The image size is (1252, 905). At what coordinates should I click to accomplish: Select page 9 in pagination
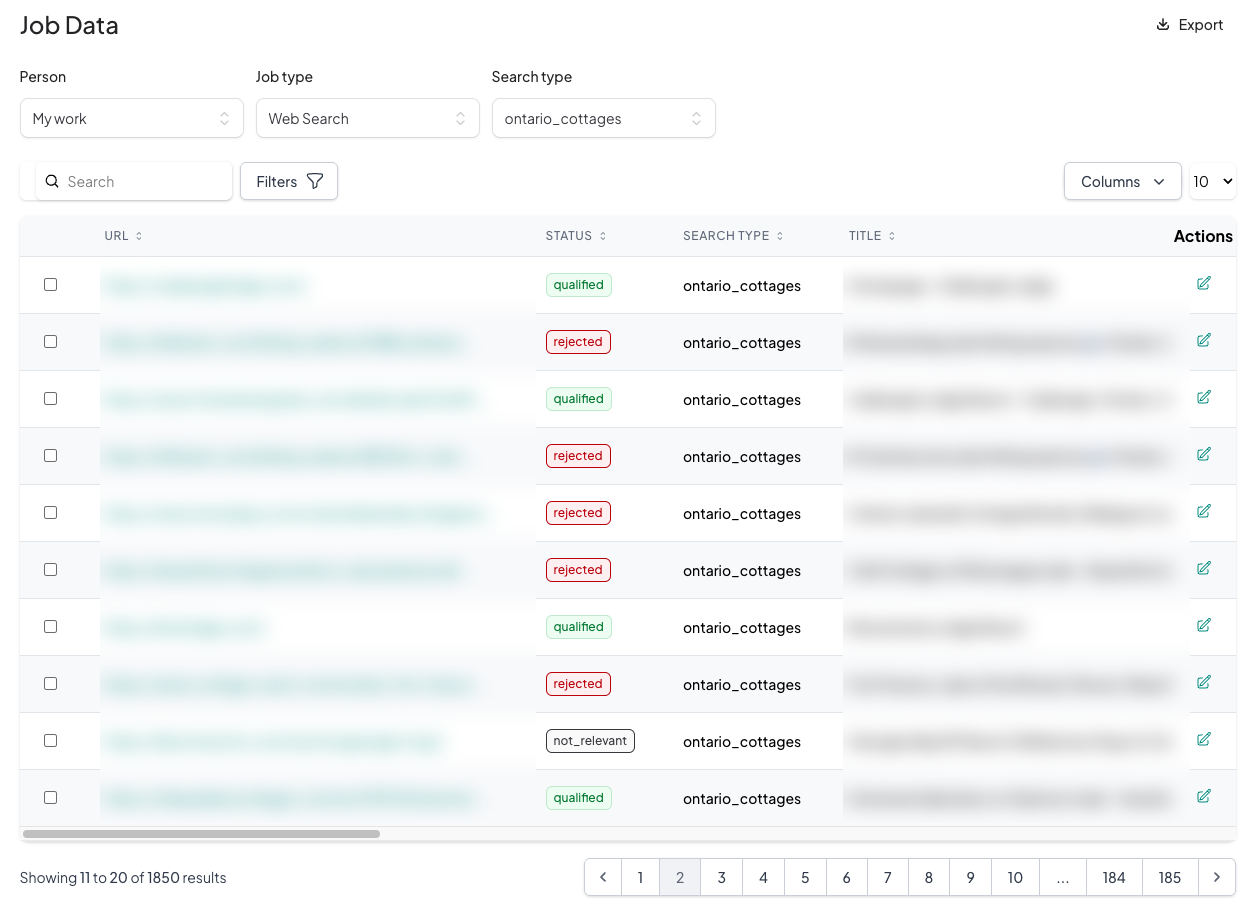(x=970, y=877)
